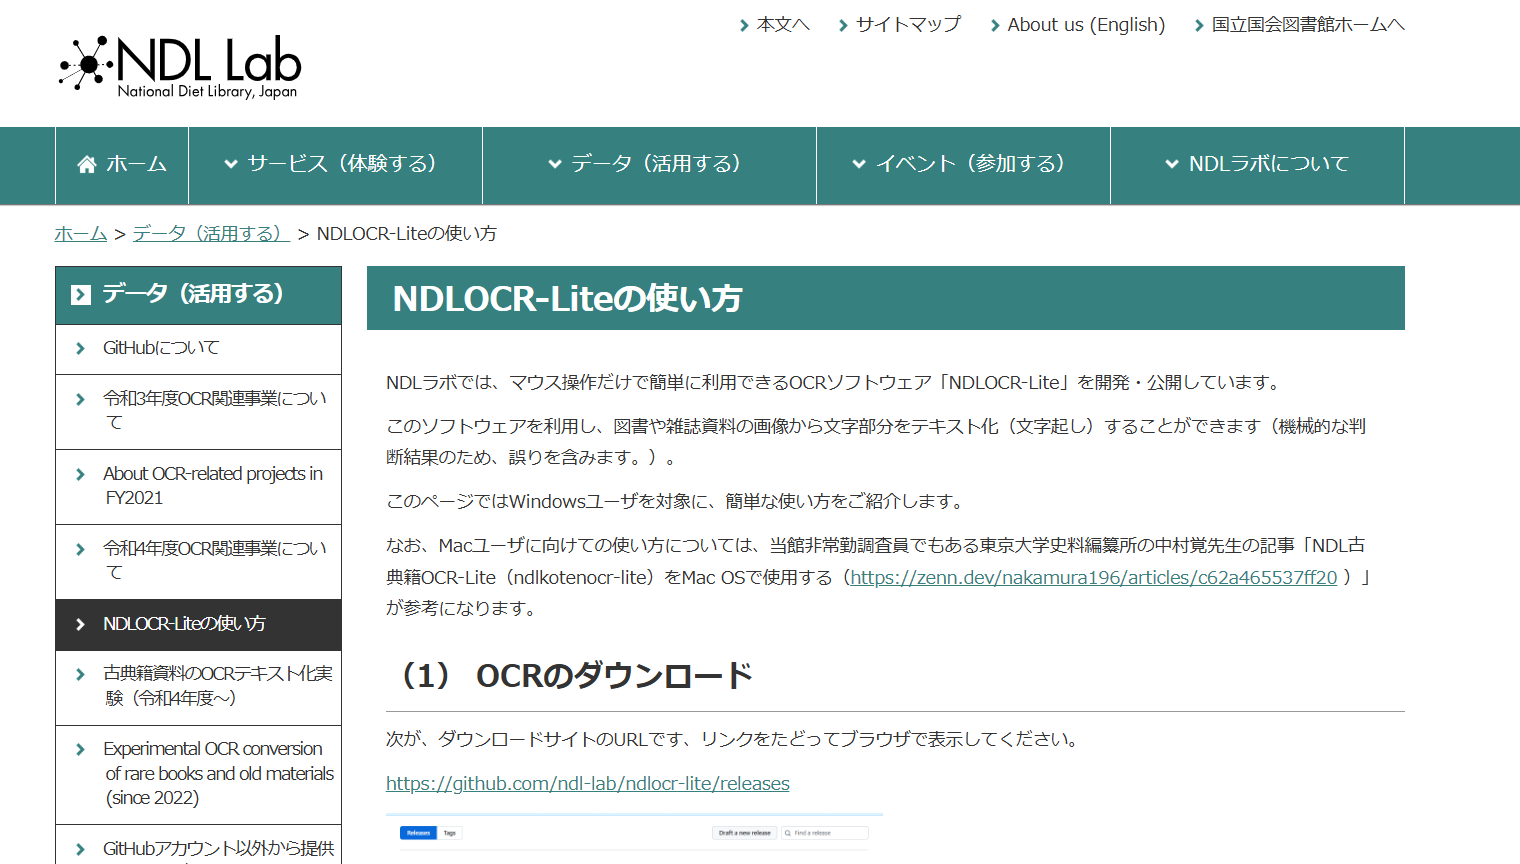This screenshot has width=1520, height=864.
Task: Select GitHubアカウント以外から提供 sidebar item
Action: pos(198,846)
